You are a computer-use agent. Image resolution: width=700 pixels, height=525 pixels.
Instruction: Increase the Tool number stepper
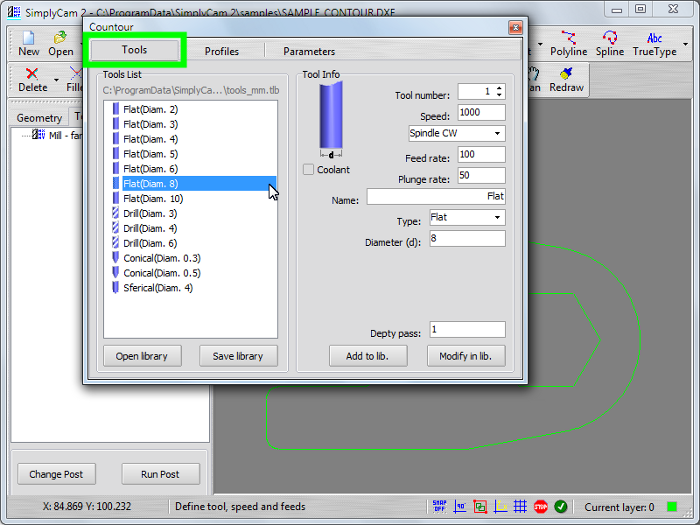coord(500,88)
